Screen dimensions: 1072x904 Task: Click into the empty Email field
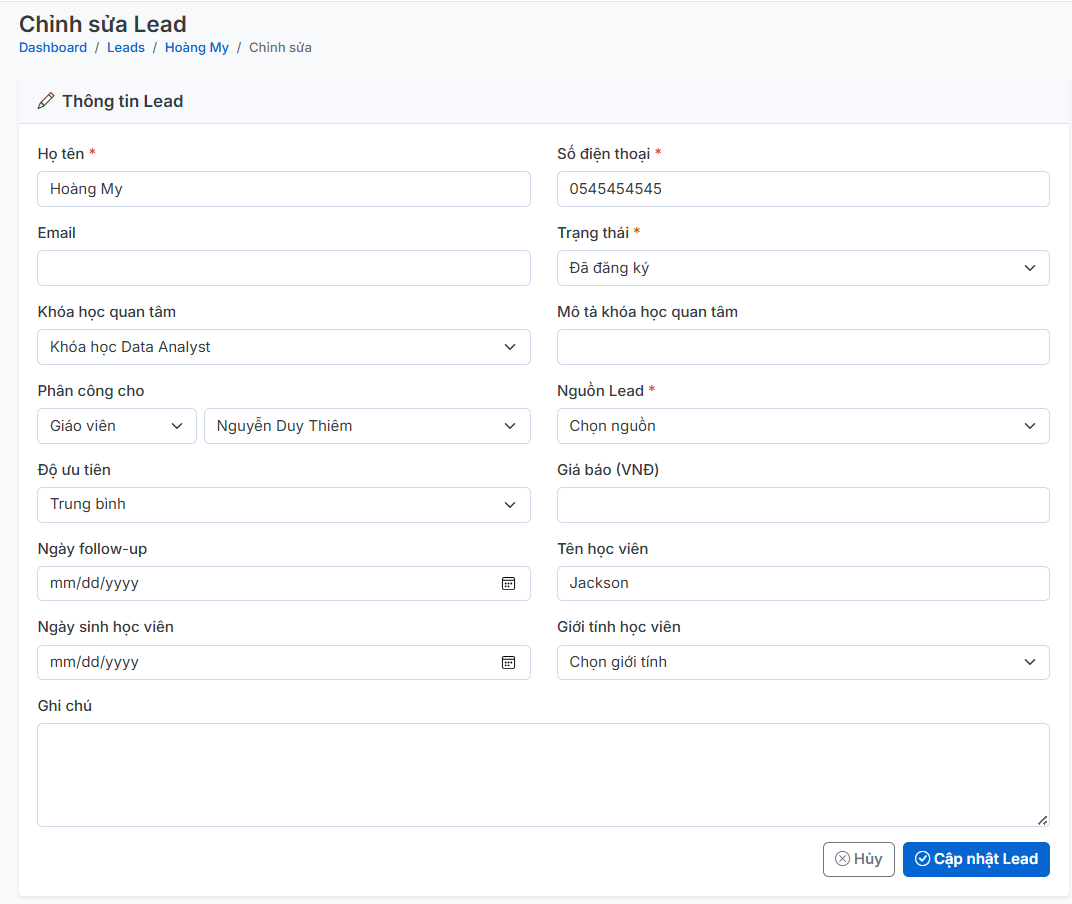tap(283, 268)
